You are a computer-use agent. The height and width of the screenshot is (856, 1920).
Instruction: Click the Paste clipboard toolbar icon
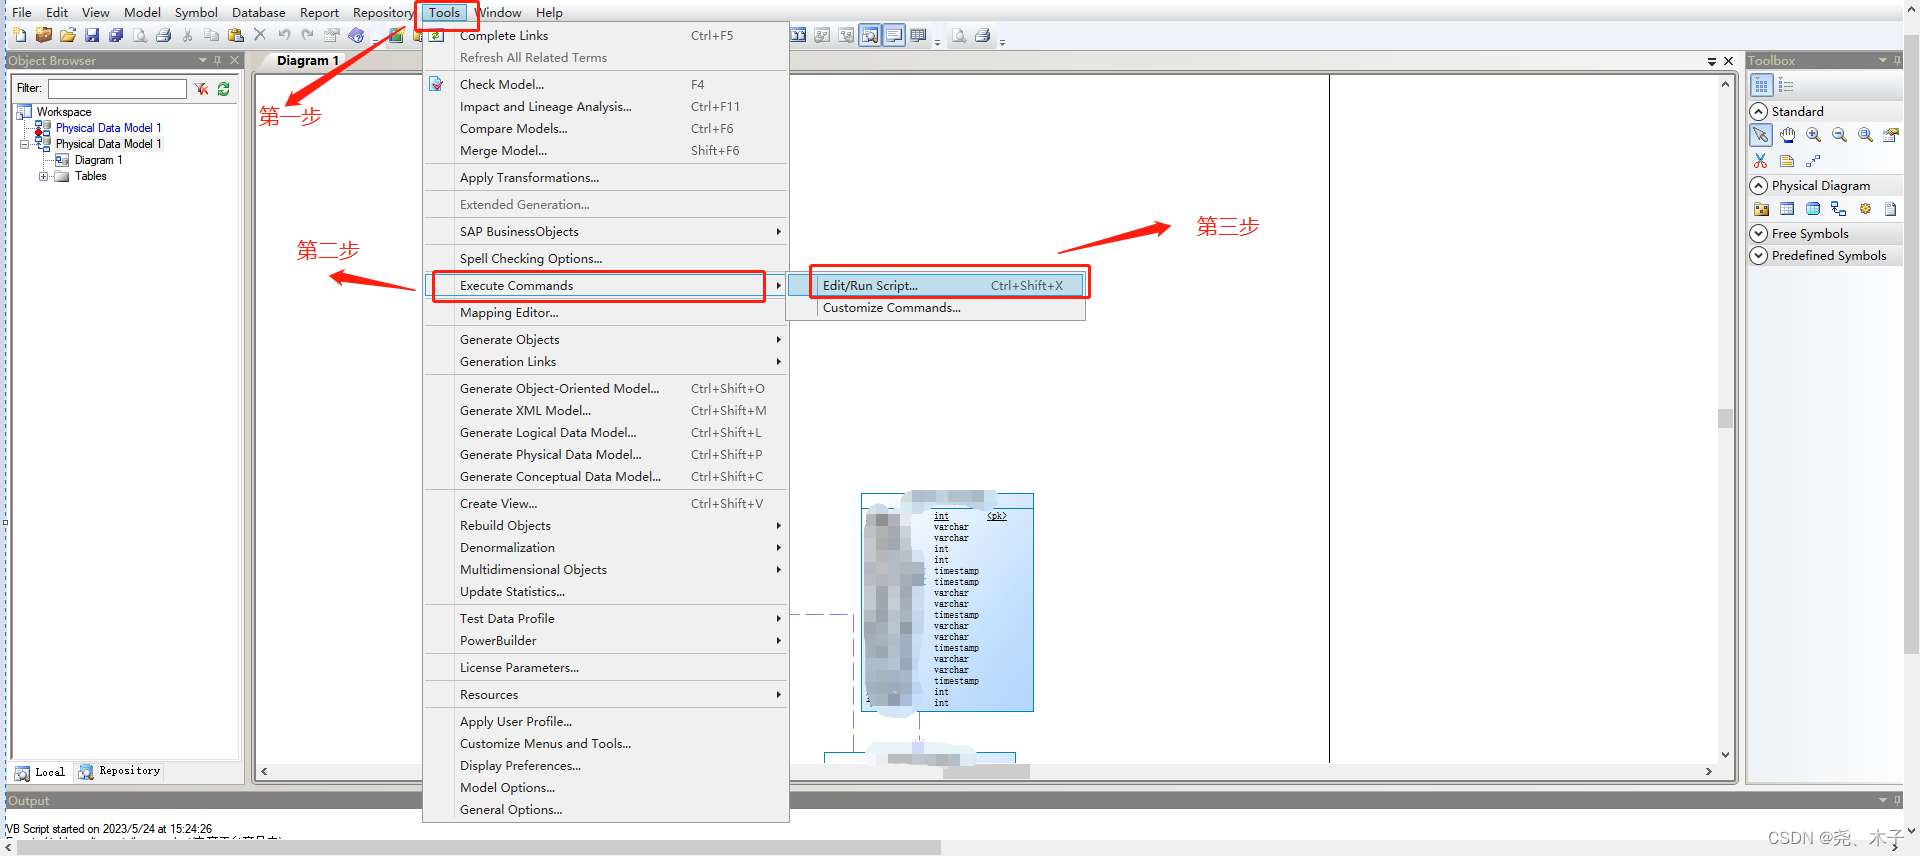pyautogui.click(x=235, y=35)
